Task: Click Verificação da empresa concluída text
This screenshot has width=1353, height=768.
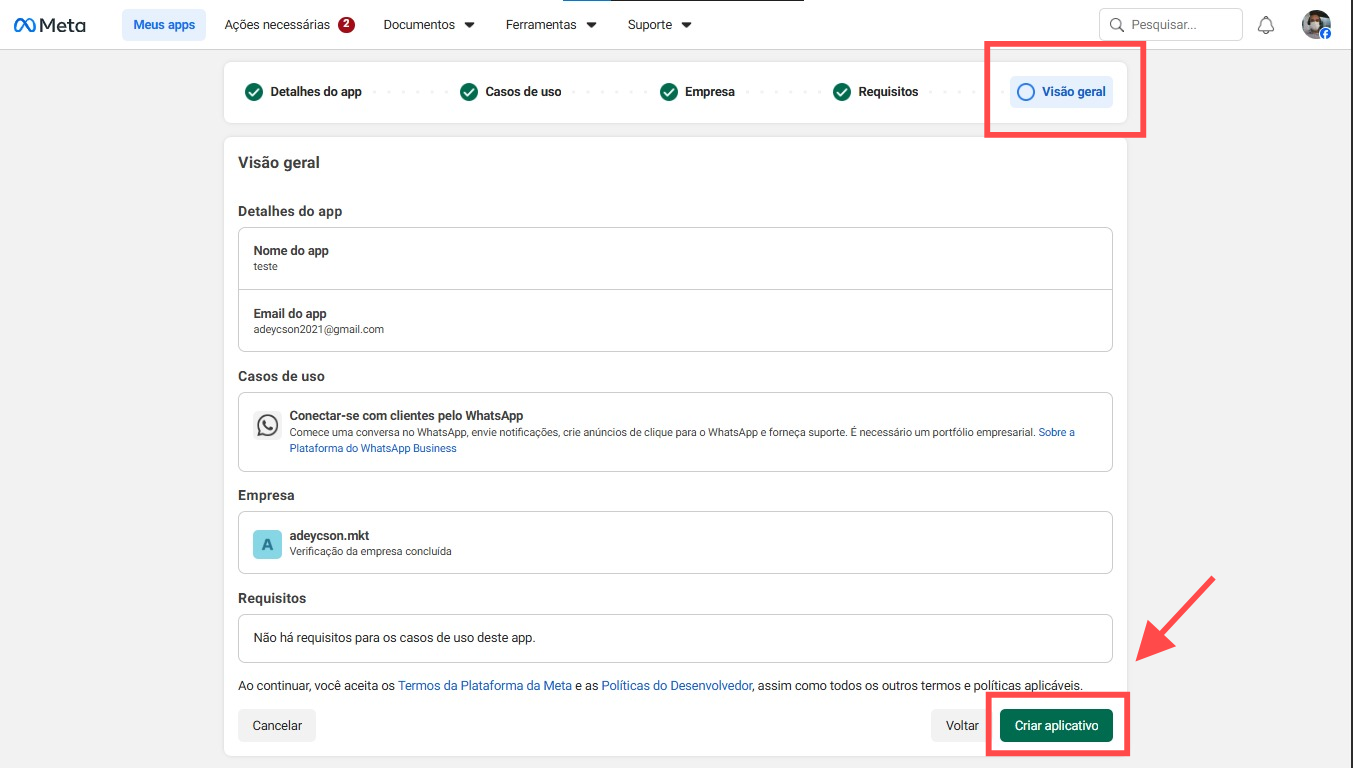Action: (370, 551)
